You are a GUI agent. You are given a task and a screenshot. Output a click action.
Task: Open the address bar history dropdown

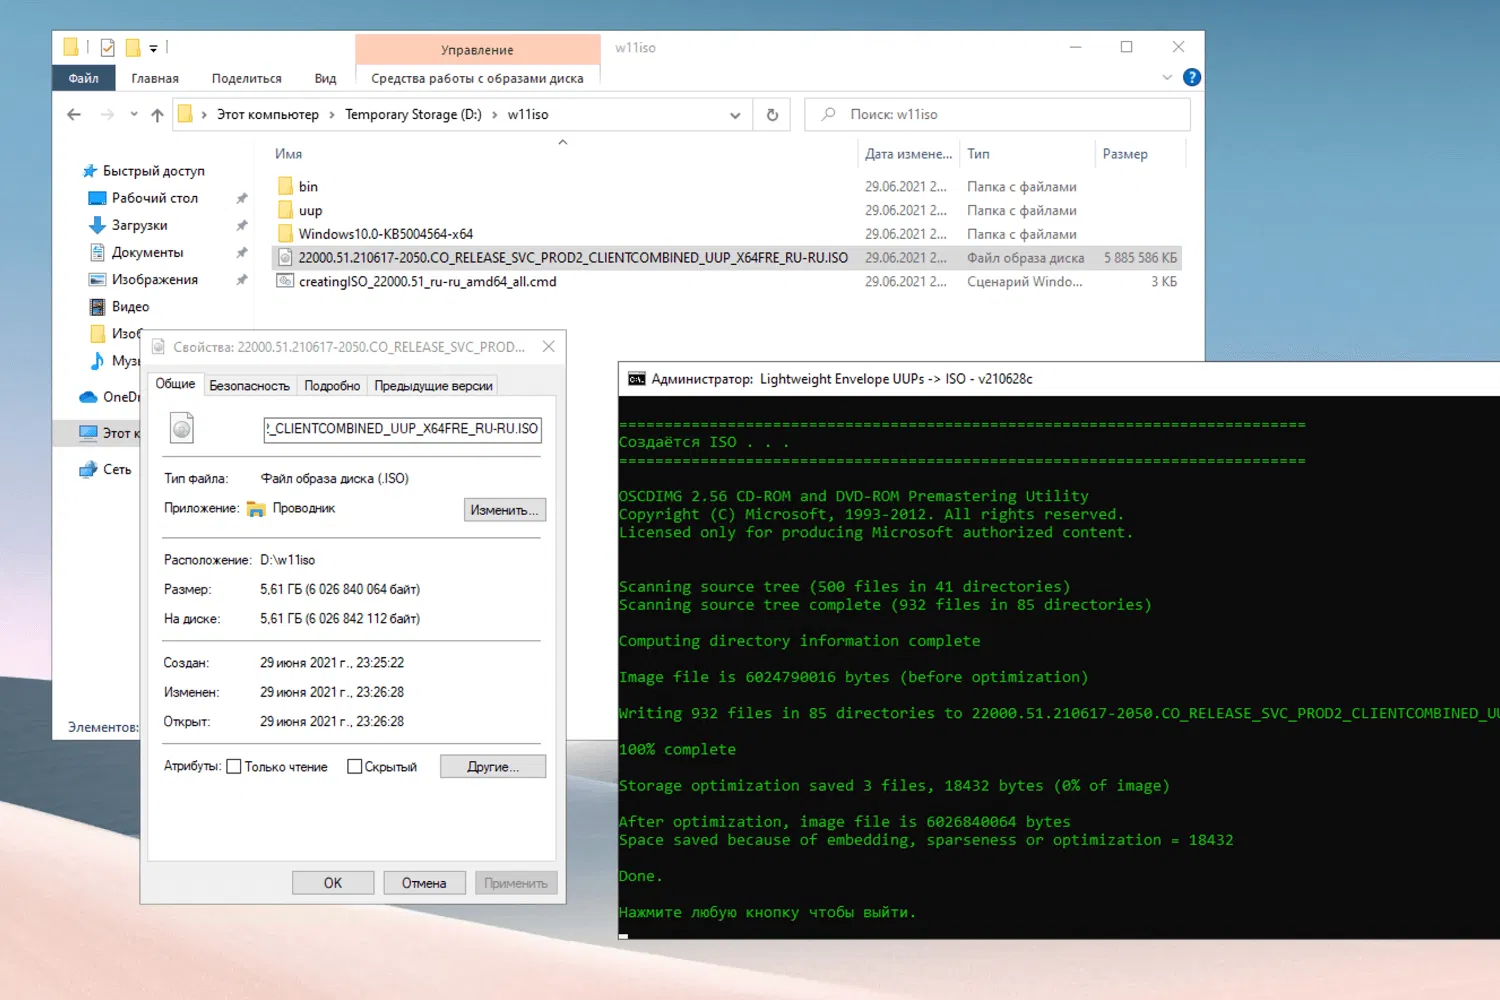point(735,114)
